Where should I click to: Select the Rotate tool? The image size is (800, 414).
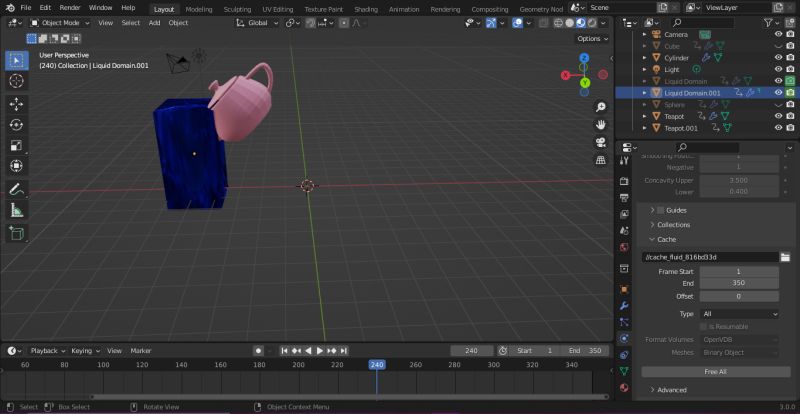pyautogui.click(x=16, y=125)
